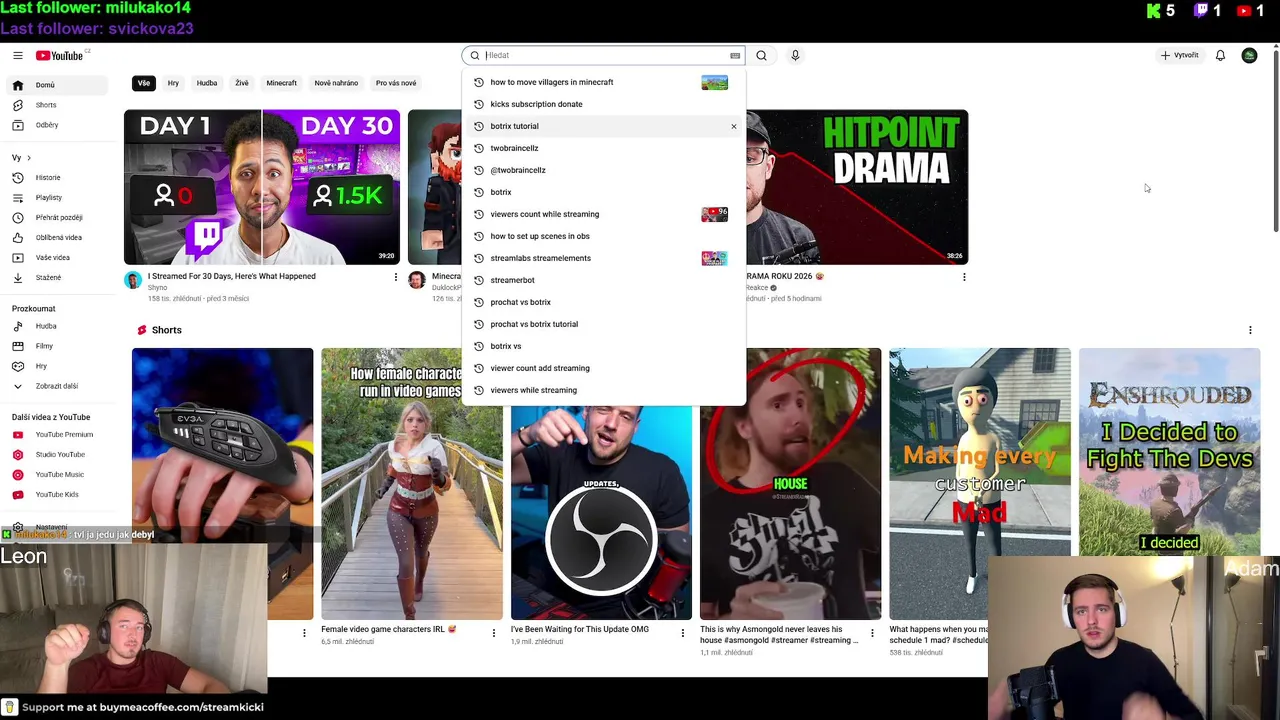1280x720 pixels.
Task: Open 'I Streamed For 30 Days' video thumbnail
Action: (x=262, y=187)
